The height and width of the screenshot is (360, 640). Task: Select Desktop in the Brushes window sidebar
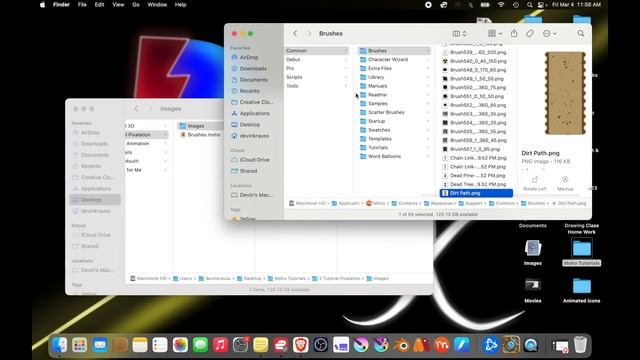(x=250, y=124)
